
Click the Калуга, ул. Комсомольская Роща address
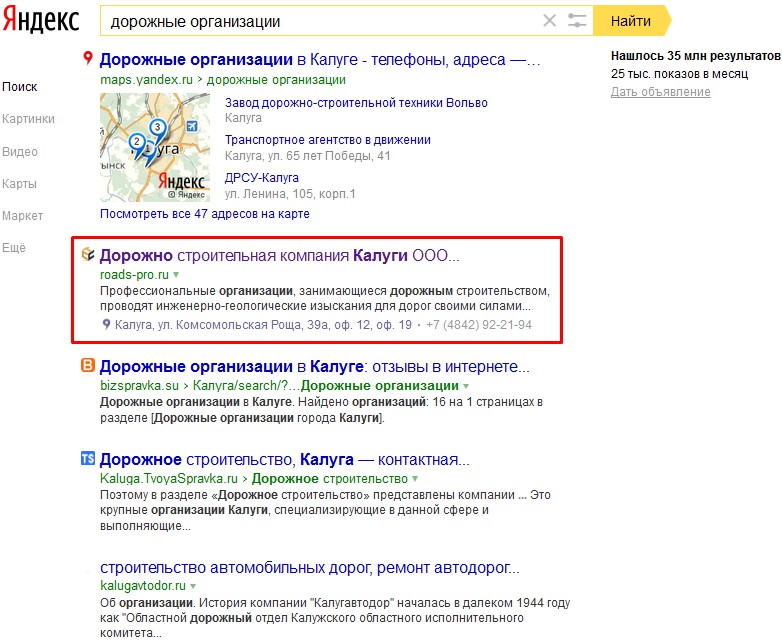pos(263,325)
